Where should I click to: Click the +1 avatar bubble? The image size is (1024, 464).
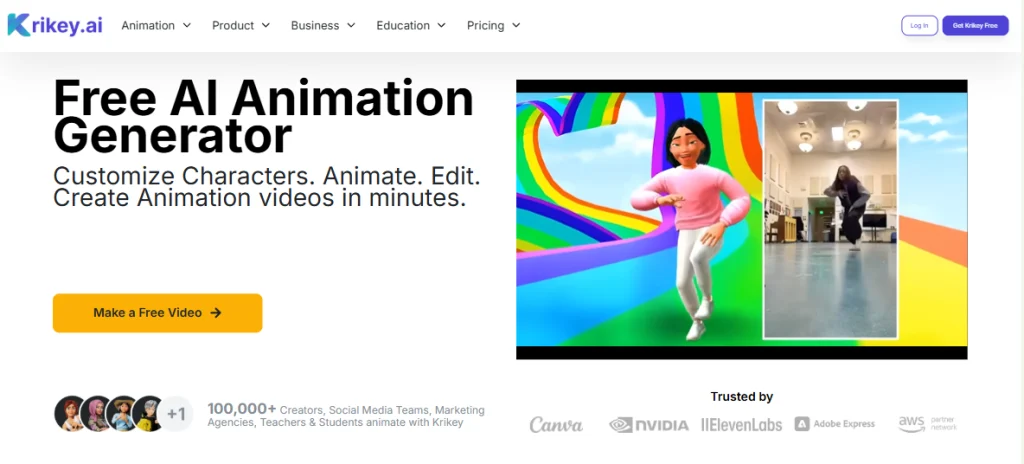(x=176, y=414)
